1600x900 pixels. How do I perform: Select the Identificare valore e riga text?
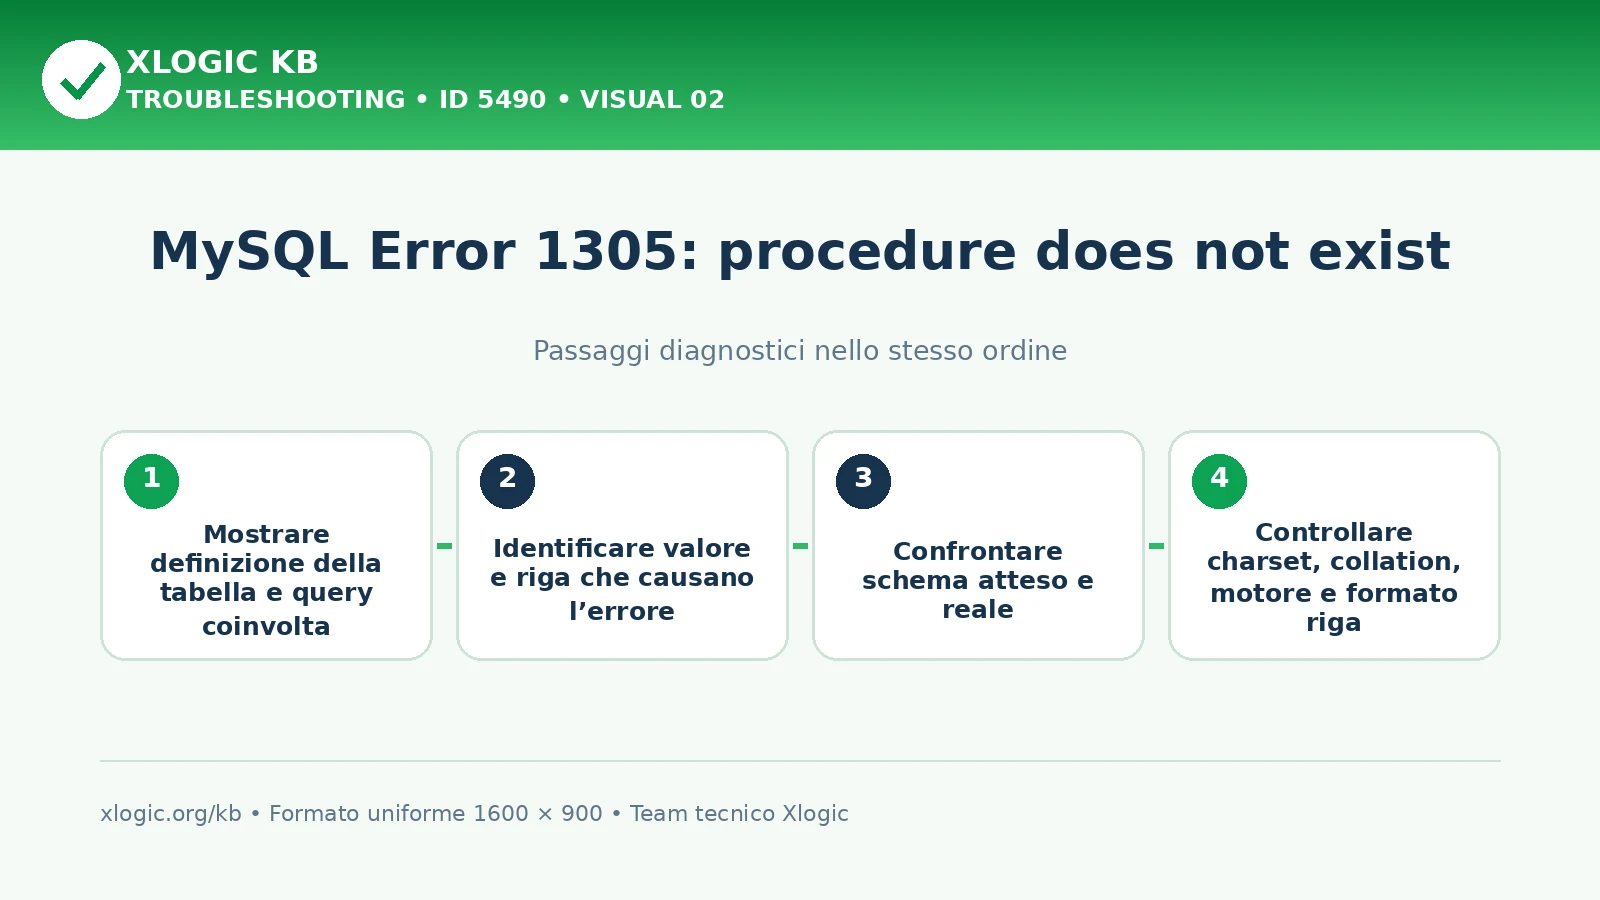pyautogui.click(x=622, y=580)
